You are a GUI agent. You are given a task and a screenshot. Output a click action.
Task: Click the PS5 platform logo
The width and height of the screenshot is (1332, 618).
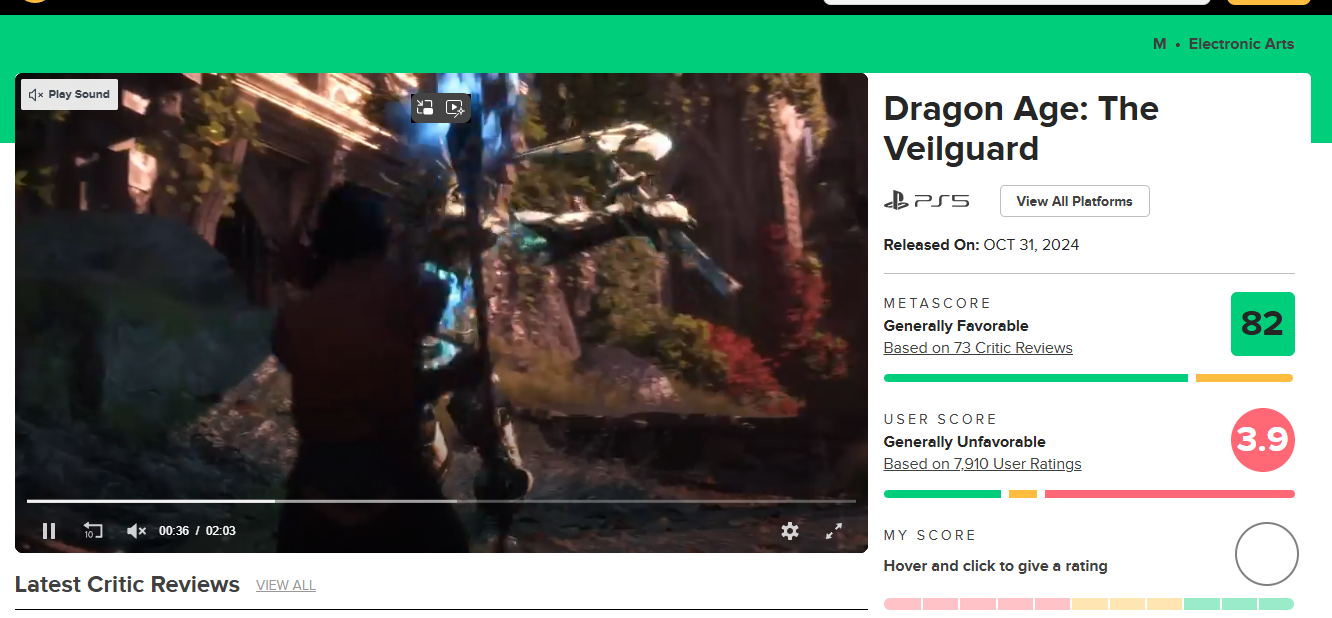coord(926,201)
